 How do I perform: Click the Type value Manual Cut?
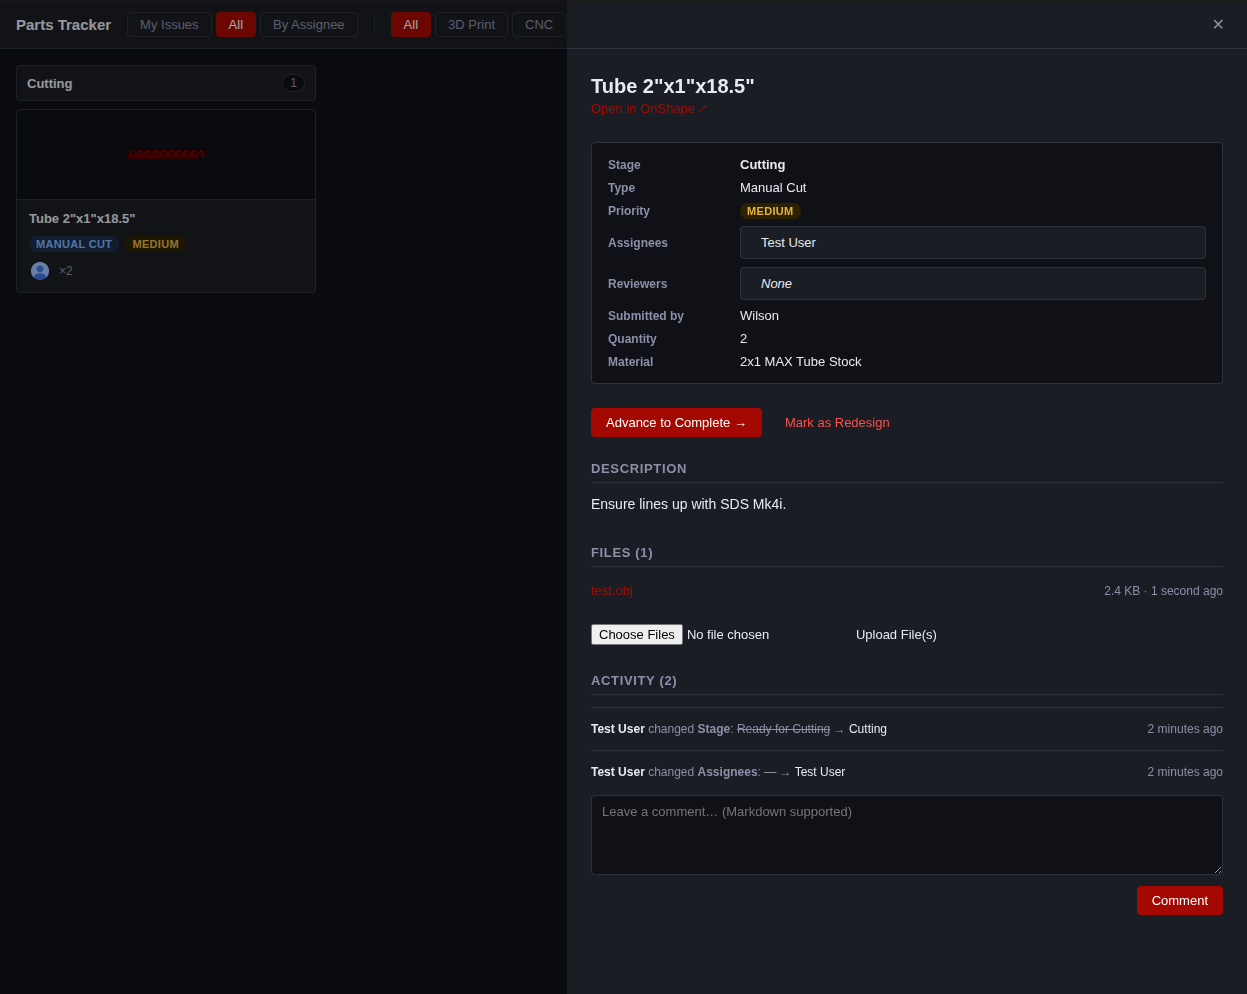773,187
